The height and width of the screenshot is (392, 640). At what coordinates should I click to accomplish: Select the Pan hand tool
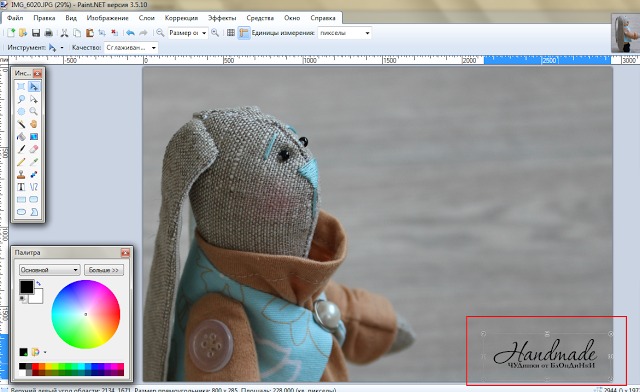coord(34,124)
